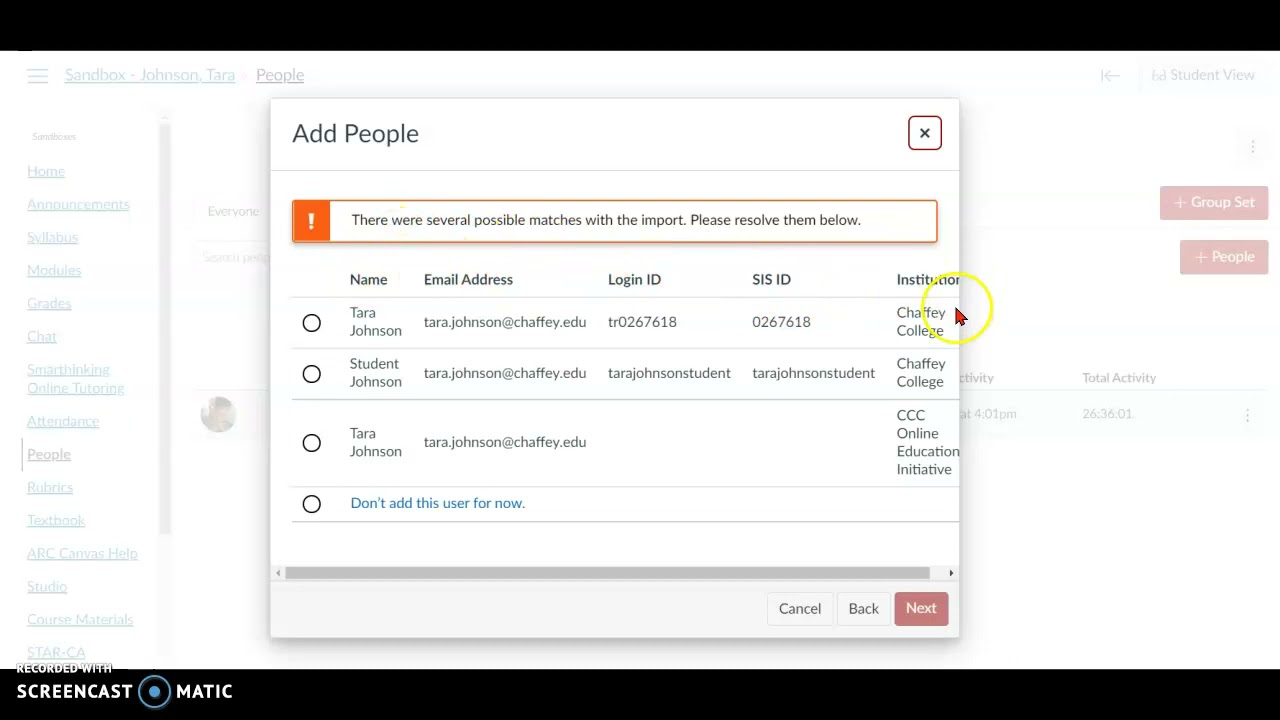Click the Login ID column header
The height and width of the screenshot is (720, 1280).
tap(634, 279)
